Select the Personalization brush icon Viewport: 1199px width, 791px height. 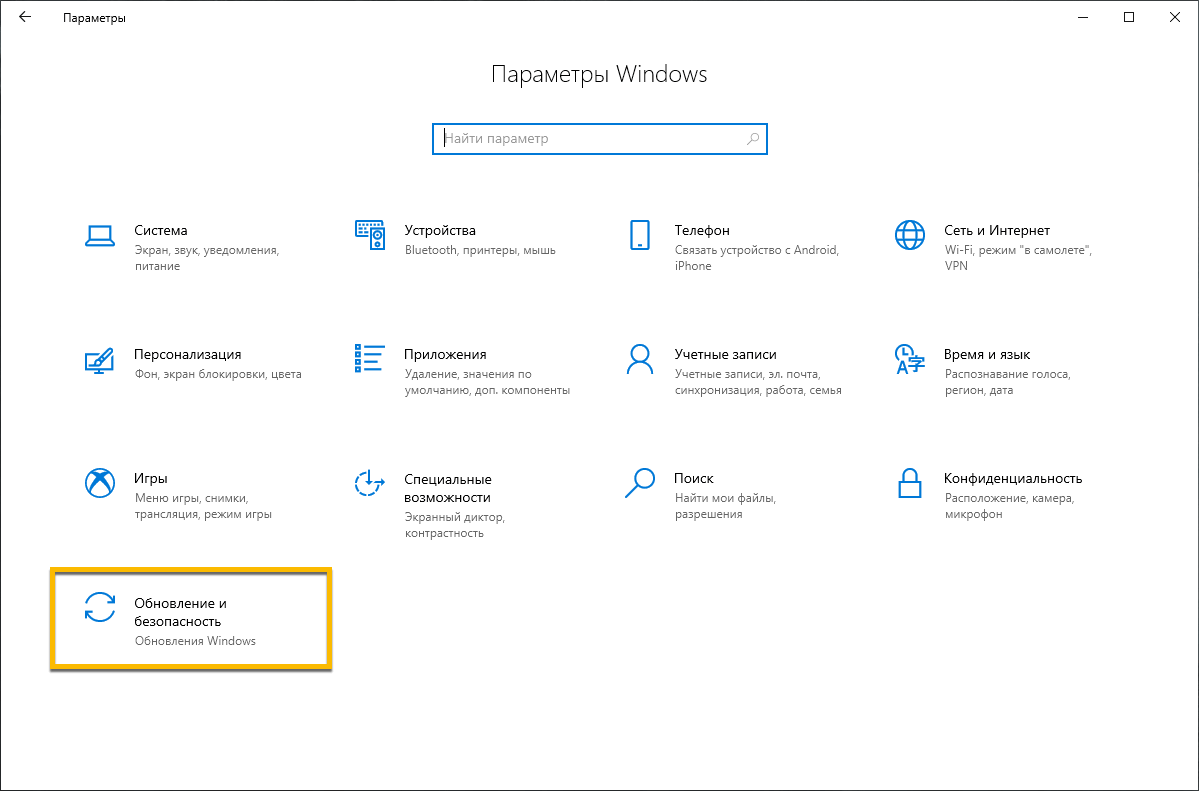(x=99, y=360)
